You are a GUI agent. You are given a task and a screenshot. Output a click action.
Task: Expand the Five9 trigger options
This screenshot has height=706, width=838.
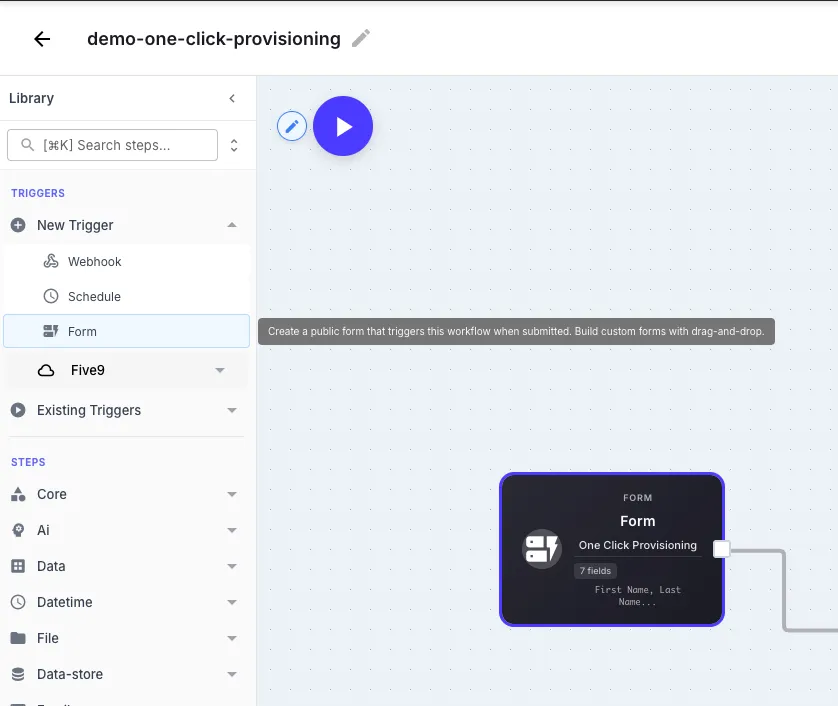220,369
